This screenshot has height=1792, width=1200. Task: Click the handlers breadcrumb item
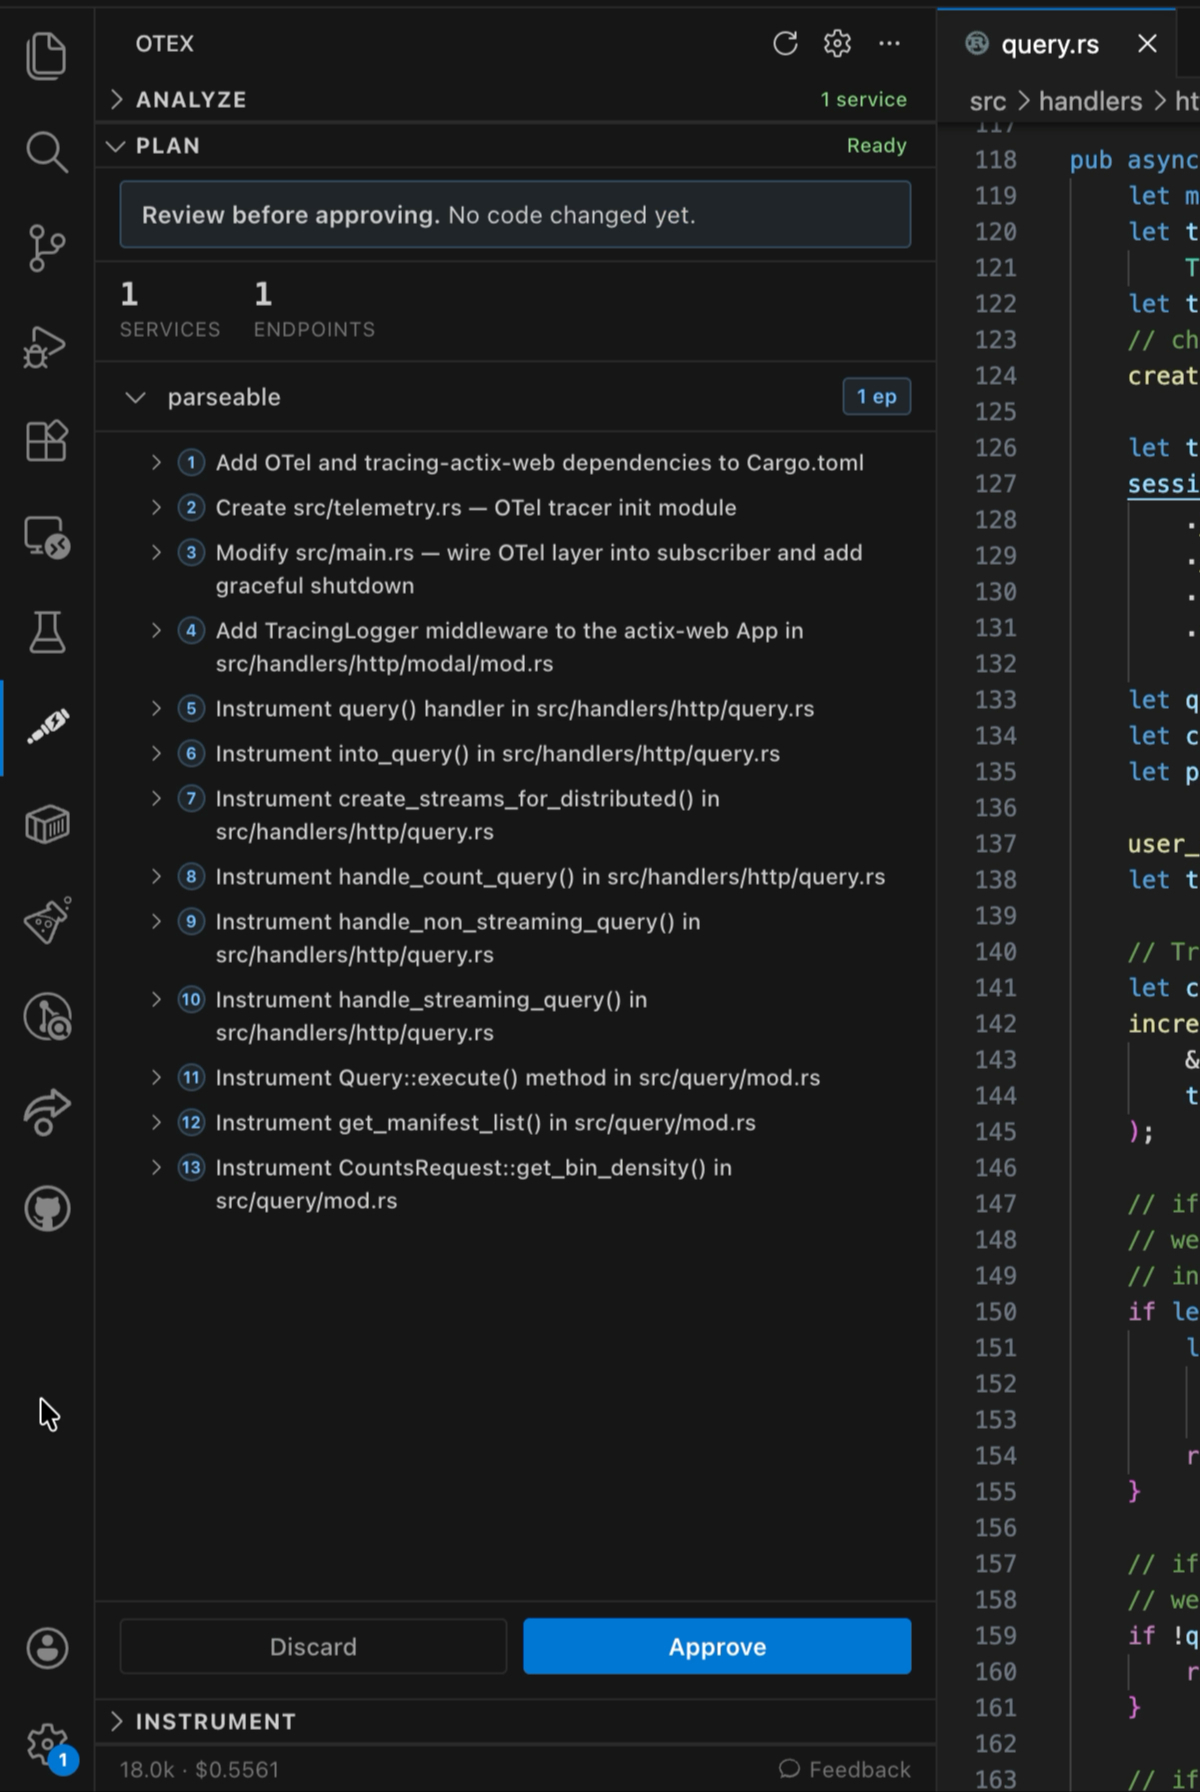pos(1090,101)
